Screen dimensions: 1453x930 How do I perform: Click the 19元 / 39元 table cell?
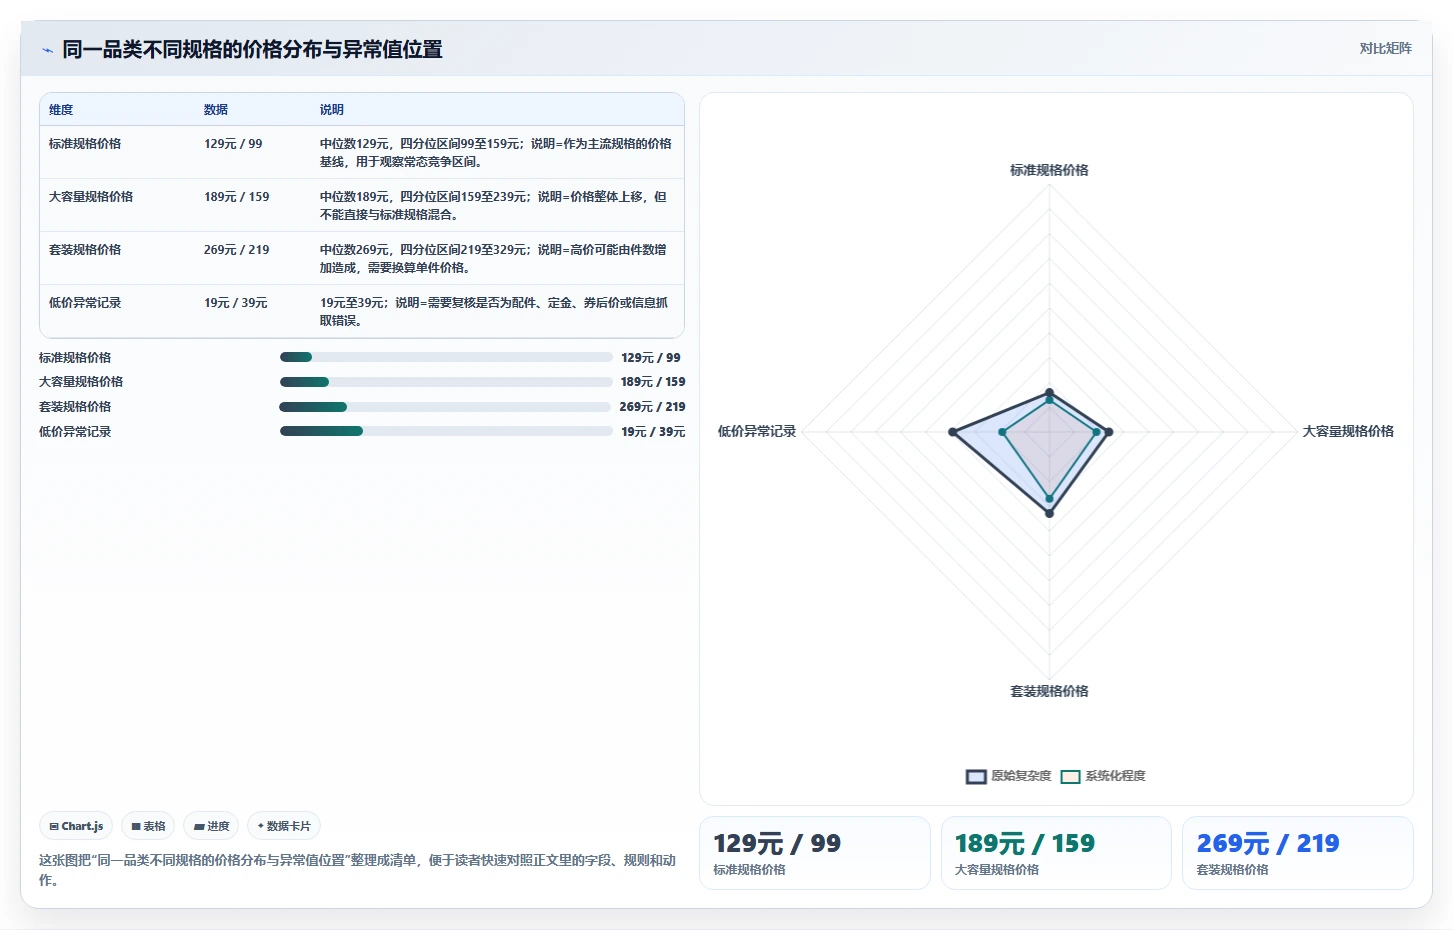click(236, 303)
